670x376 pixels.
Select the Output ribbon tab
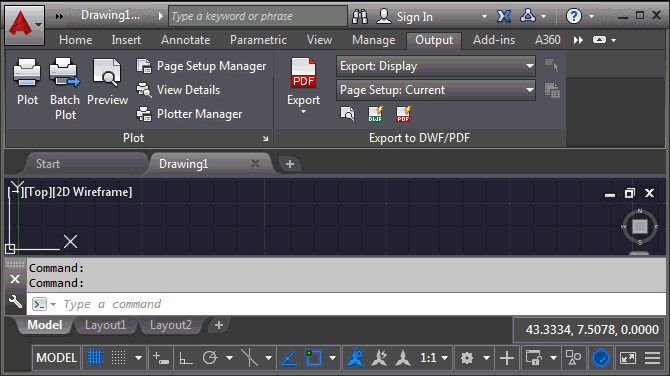pyautogui.click(x=434, y=40)
